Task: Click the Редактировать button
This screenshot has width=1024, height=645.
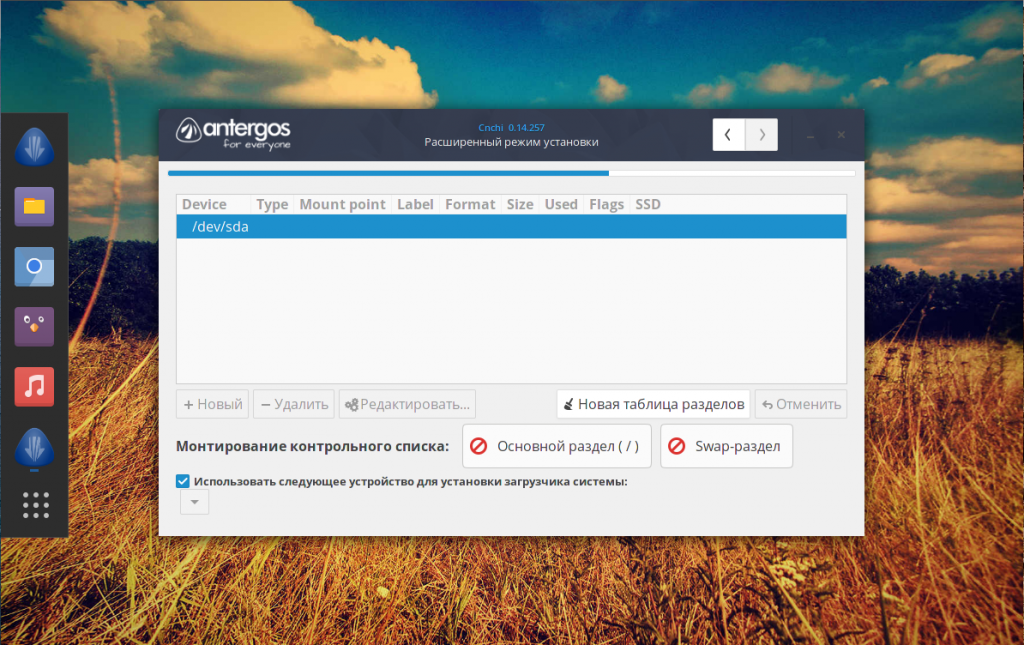Action: (x=407, y=404)
